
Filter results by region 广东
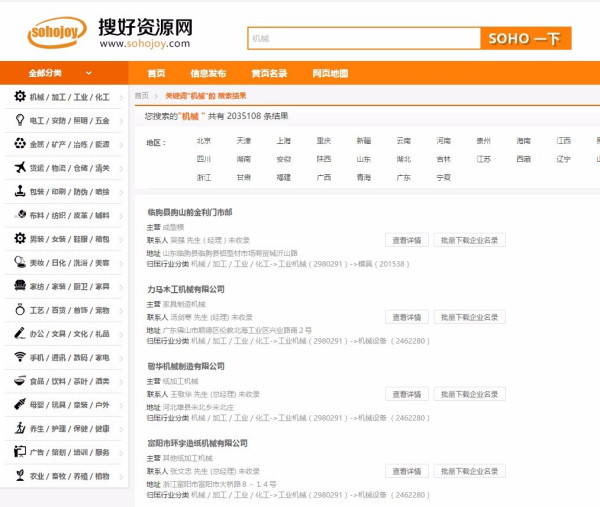point(403,177)
